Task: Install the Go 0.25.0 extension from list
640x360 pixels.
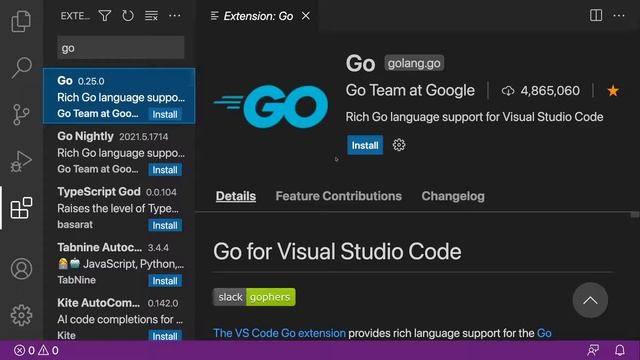Action: 165,114
